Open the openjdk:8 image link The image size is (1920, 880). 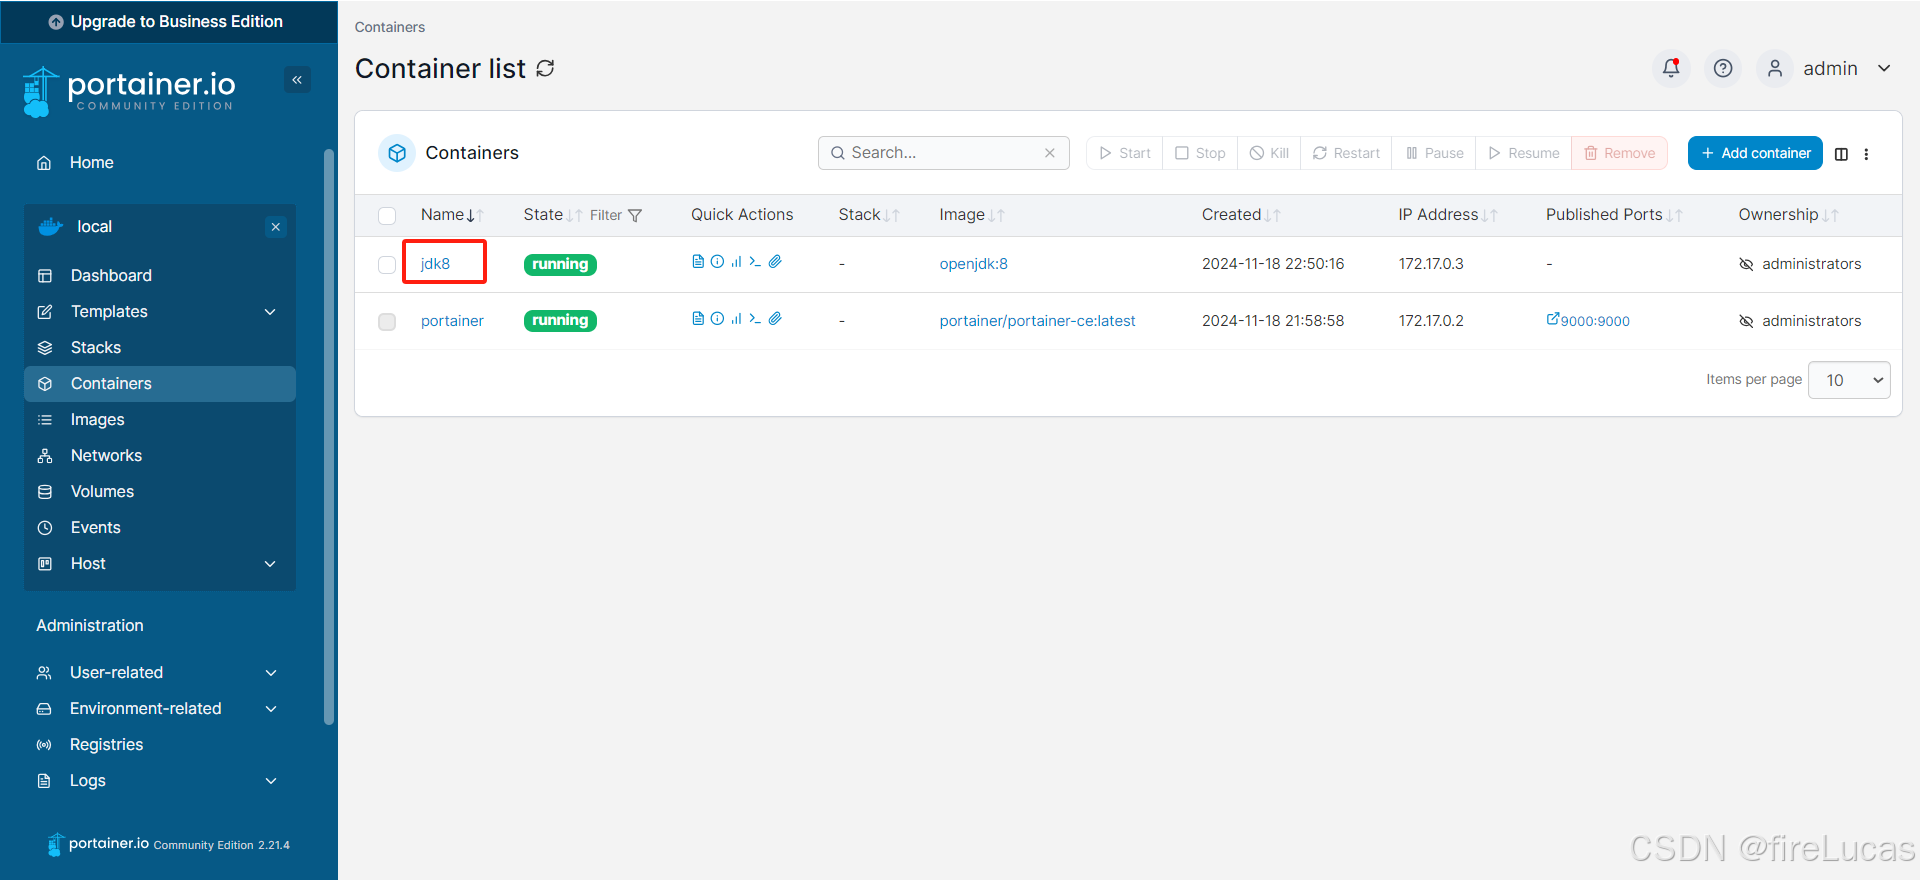(x=973, y=264)
